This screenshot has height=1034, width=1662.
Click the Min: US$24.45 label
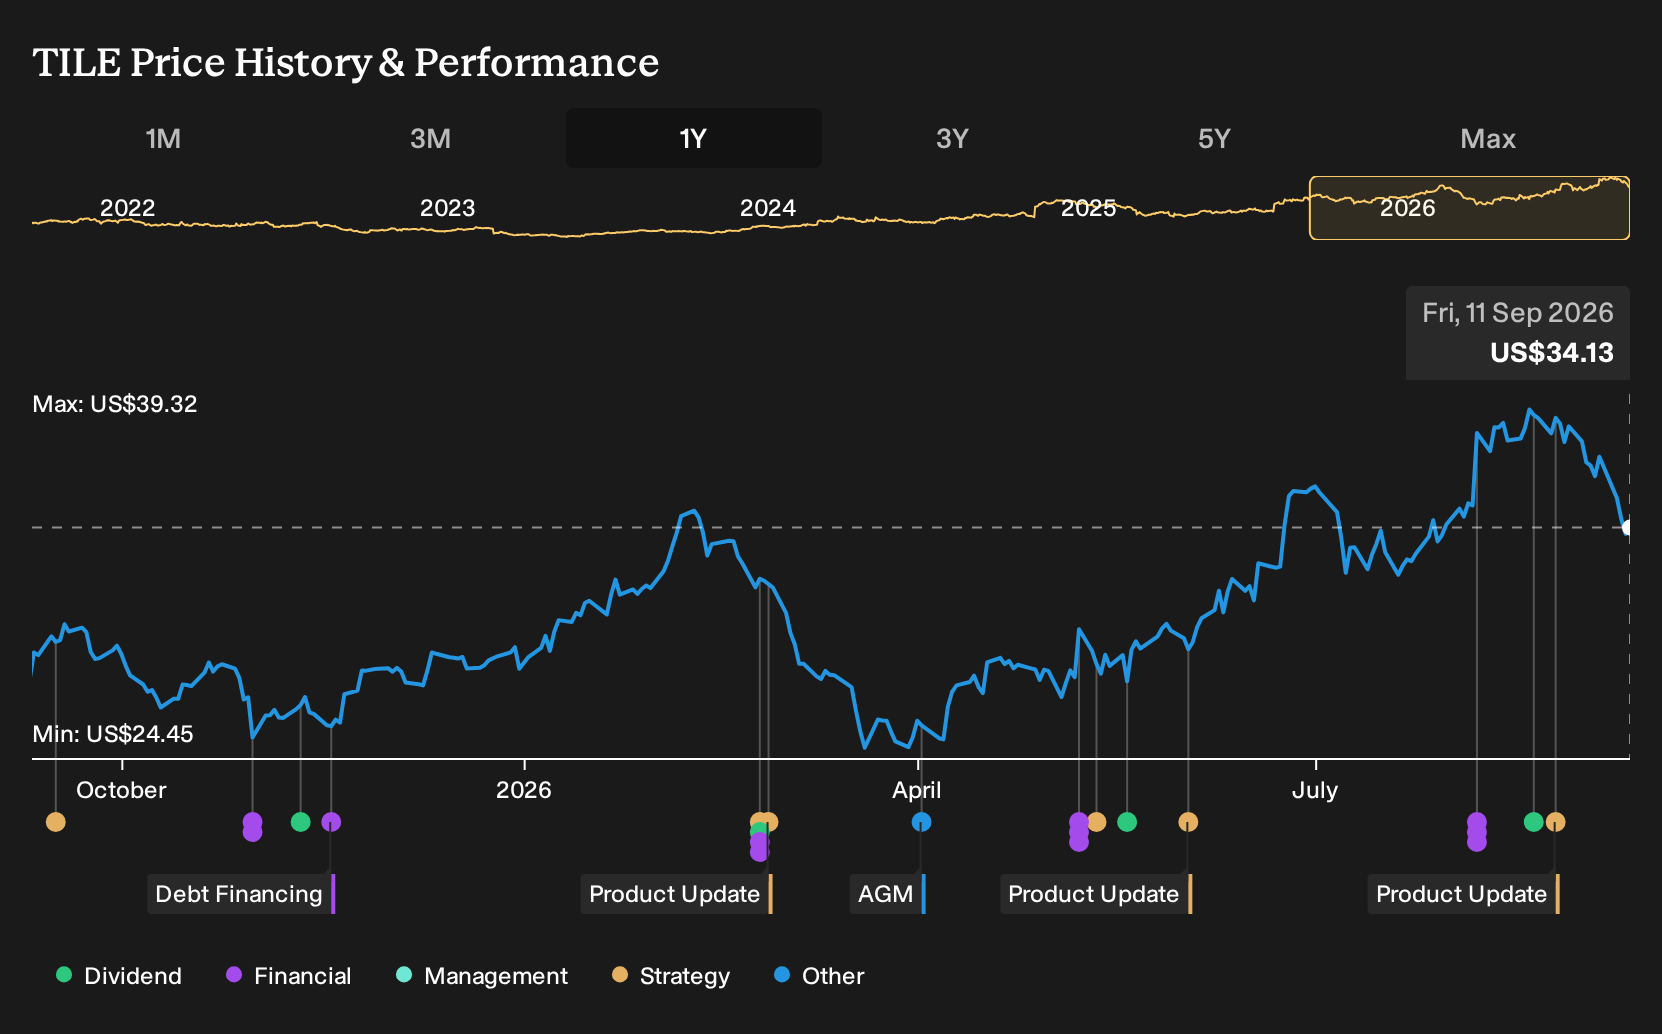113,734
